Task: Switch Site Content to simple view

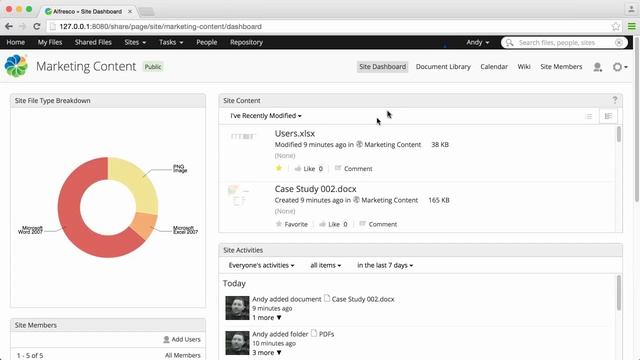Action: [x=588, y=116]
